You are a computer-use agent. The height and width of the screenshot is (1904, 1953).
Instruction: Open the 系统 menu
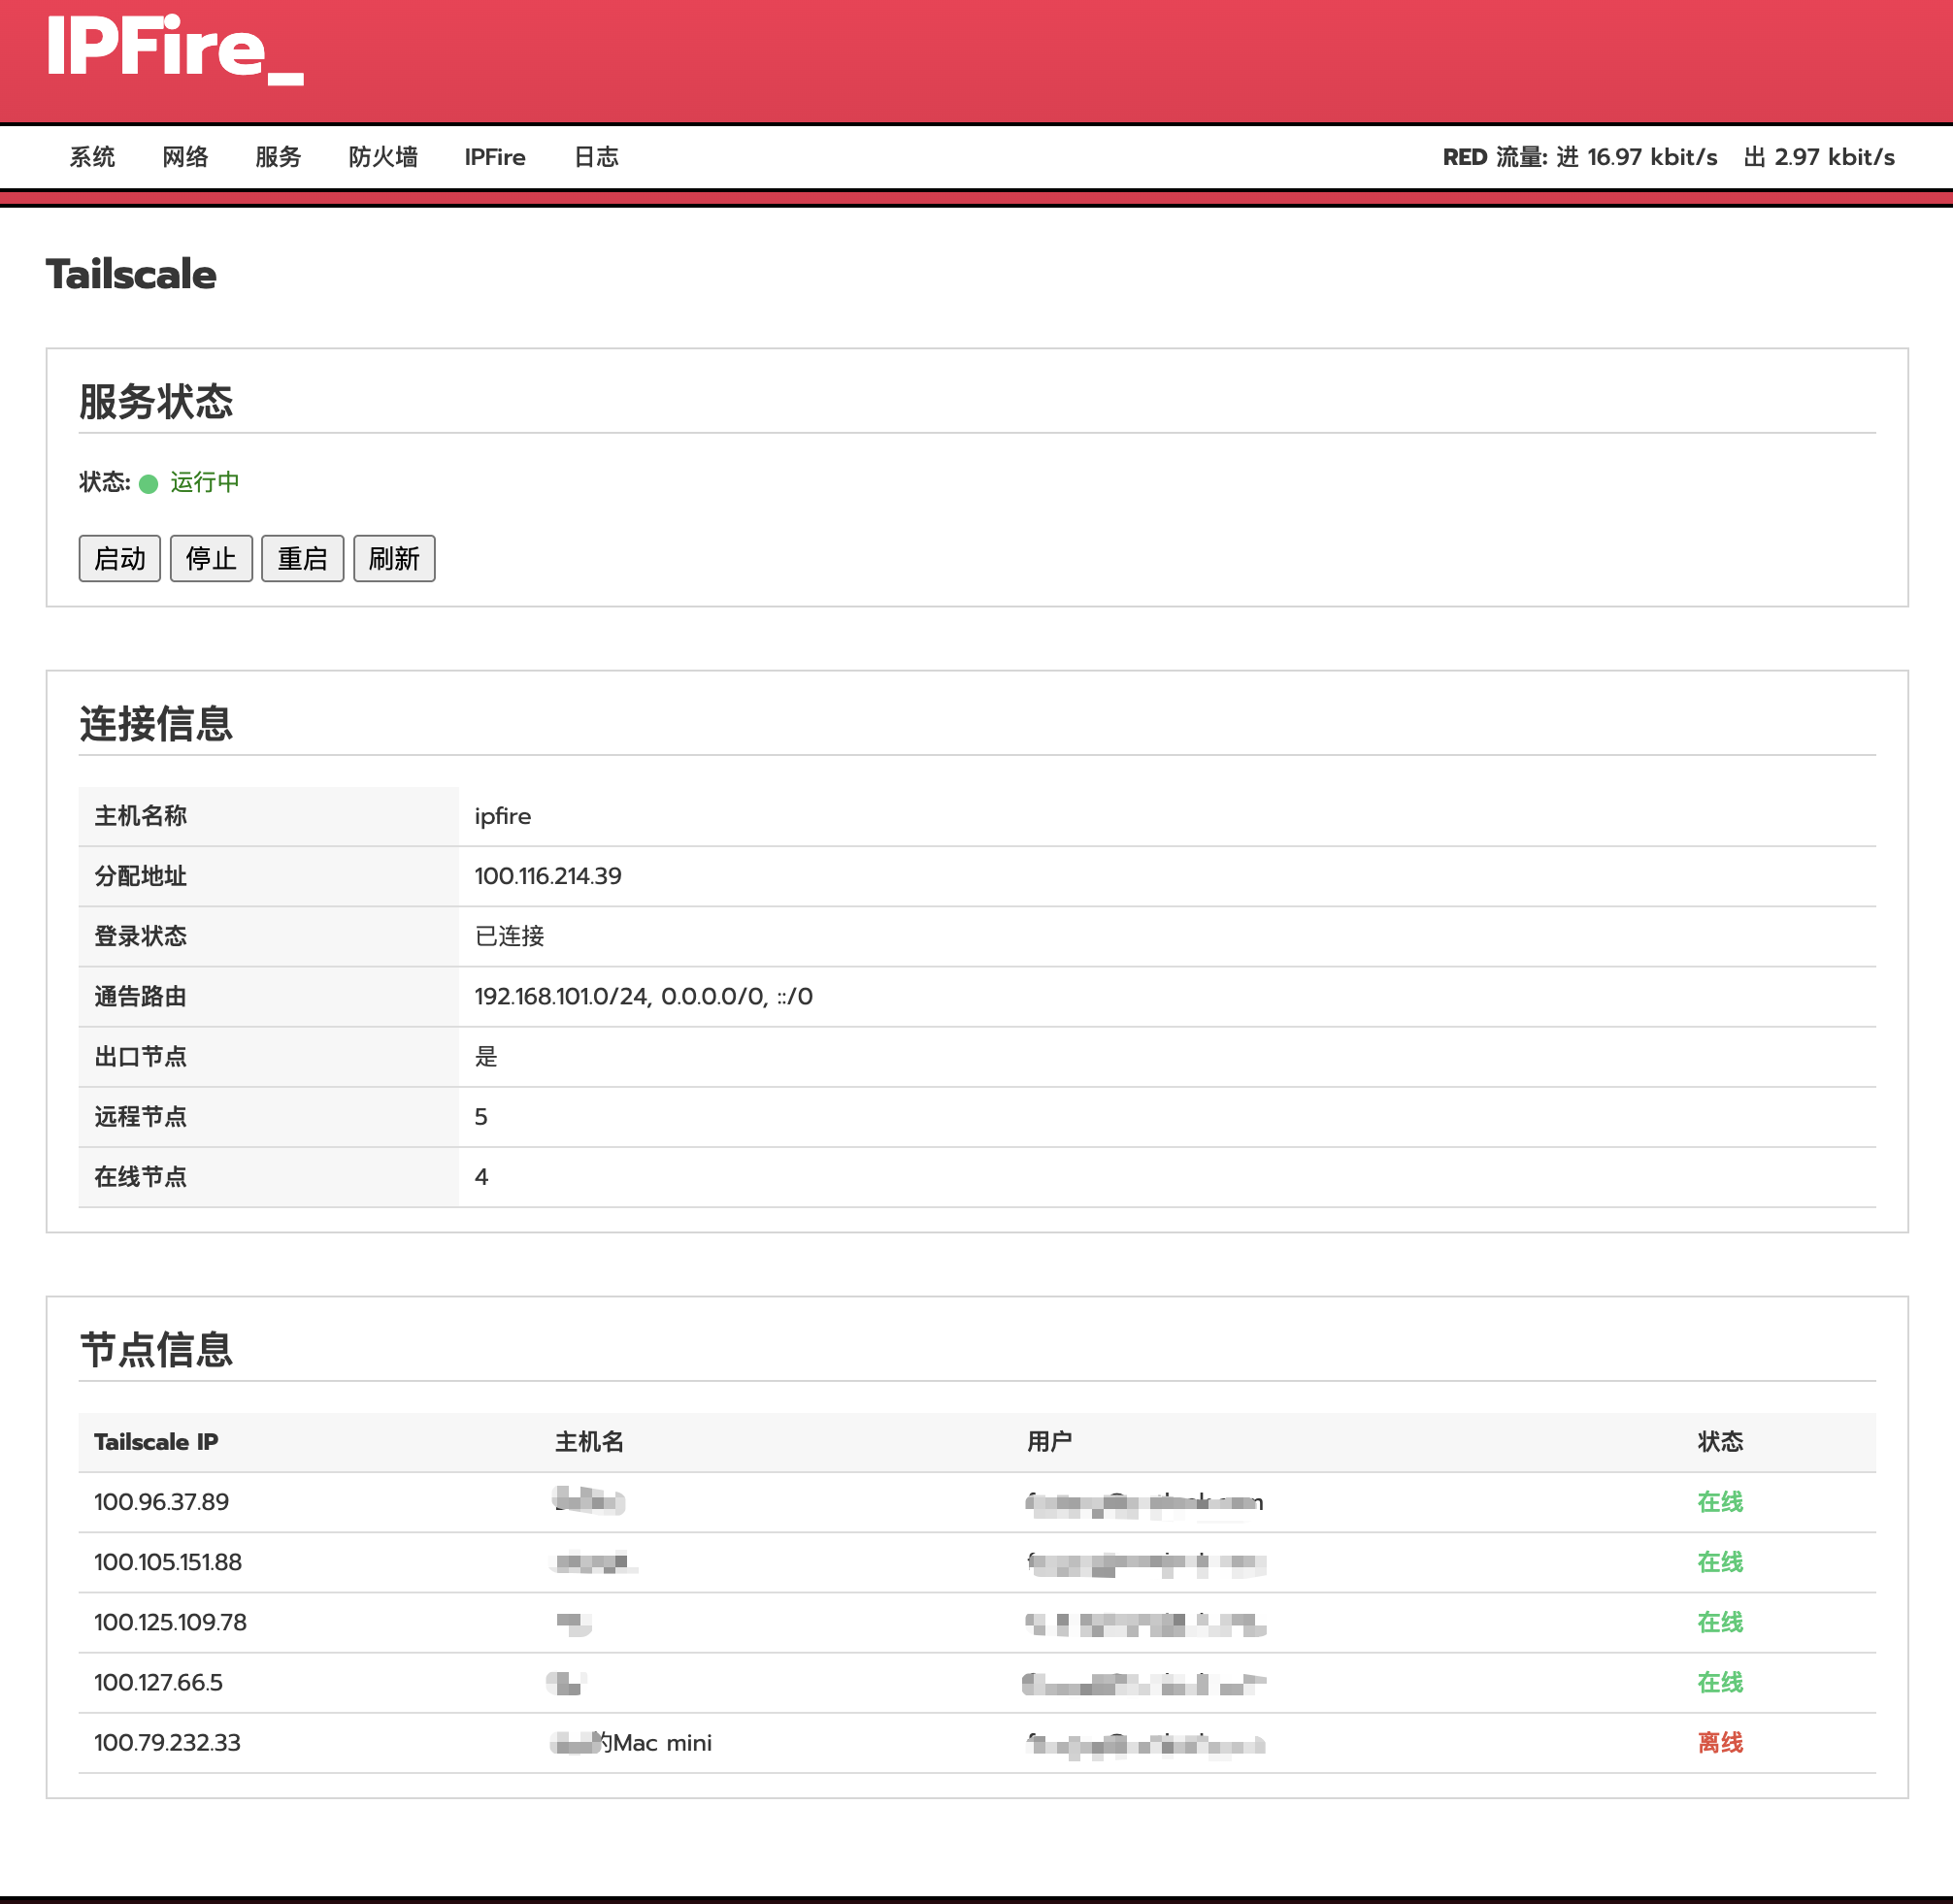coord(92,157)
